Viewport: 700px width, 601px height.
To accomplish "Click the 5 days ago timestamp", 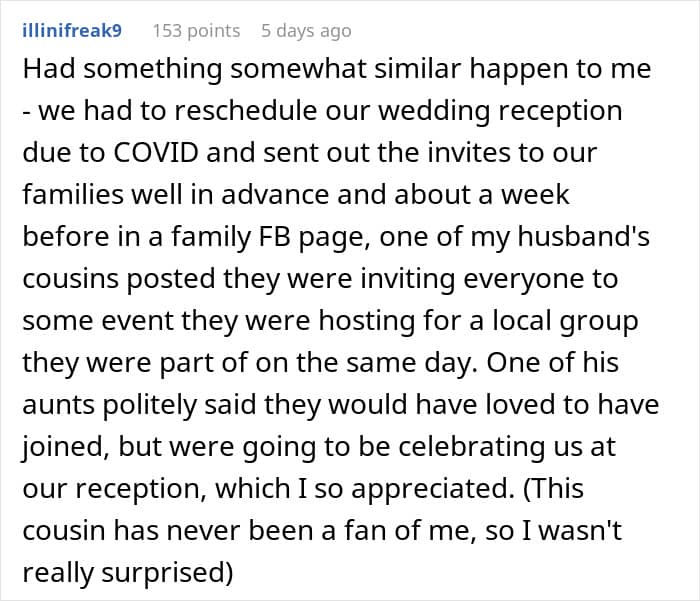I will 306,31.
